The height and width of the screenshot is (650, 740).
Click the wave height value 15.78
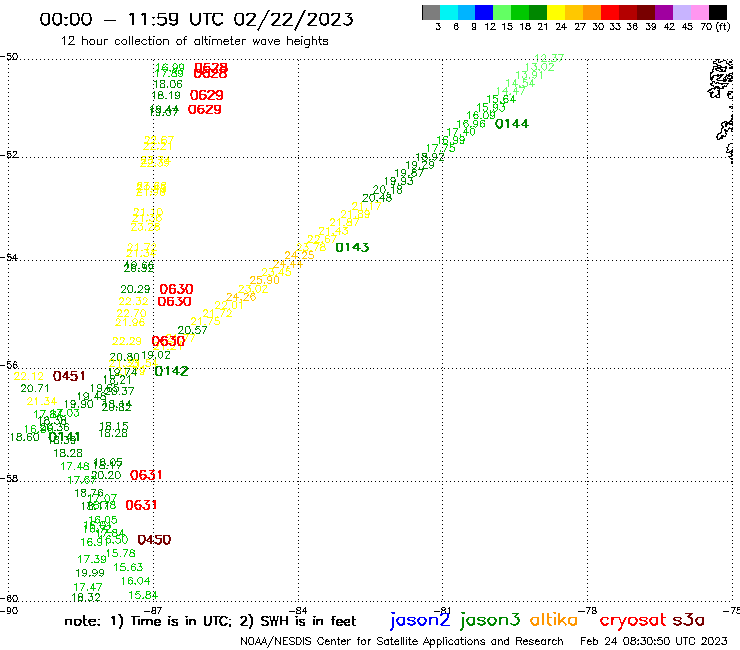point(120,553)
